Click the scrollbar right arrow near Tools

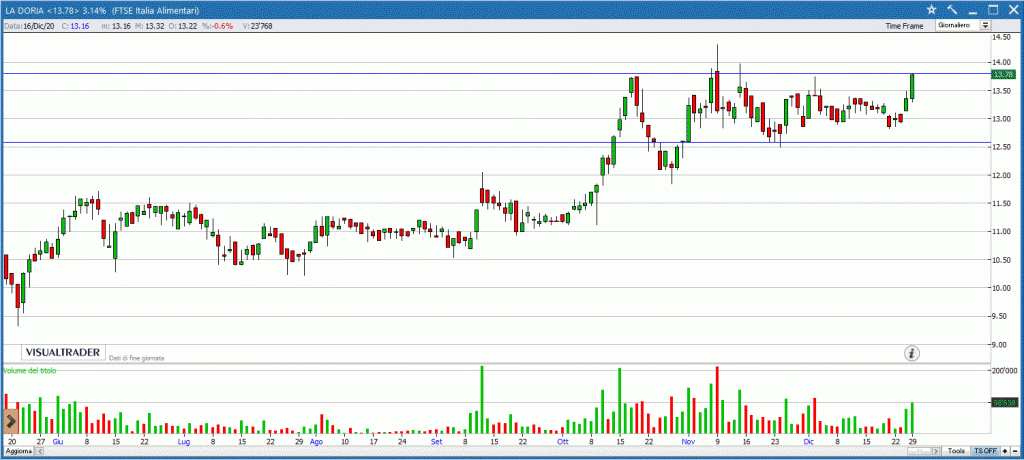pos(936,451)
